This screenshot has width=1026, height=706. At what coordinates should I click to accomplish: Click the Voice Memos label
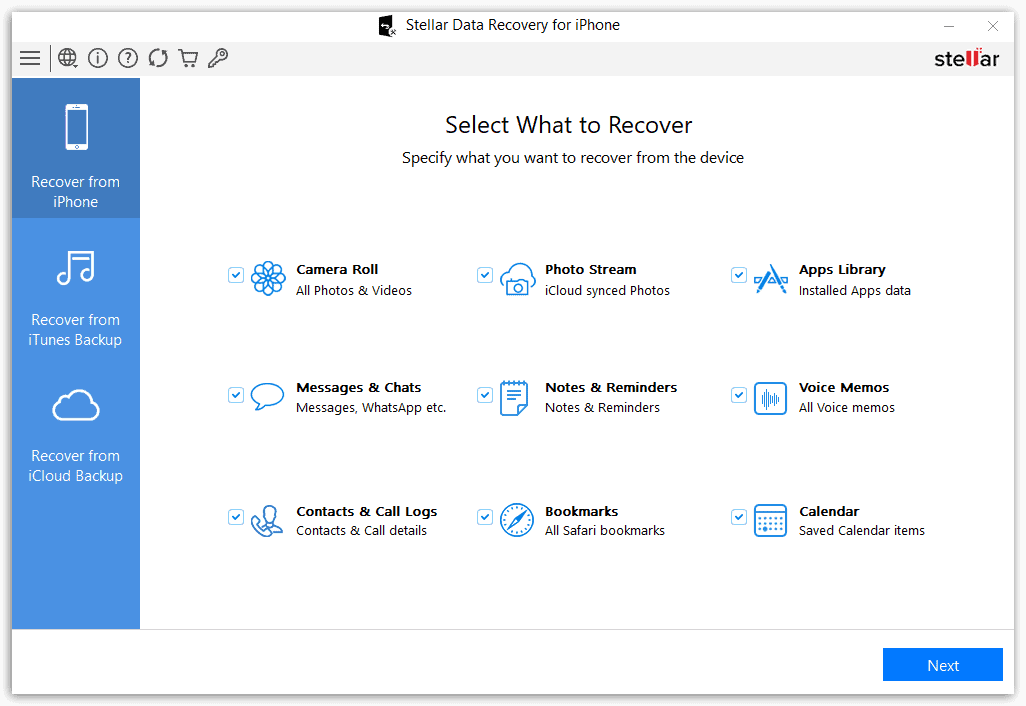pos(844,387)
